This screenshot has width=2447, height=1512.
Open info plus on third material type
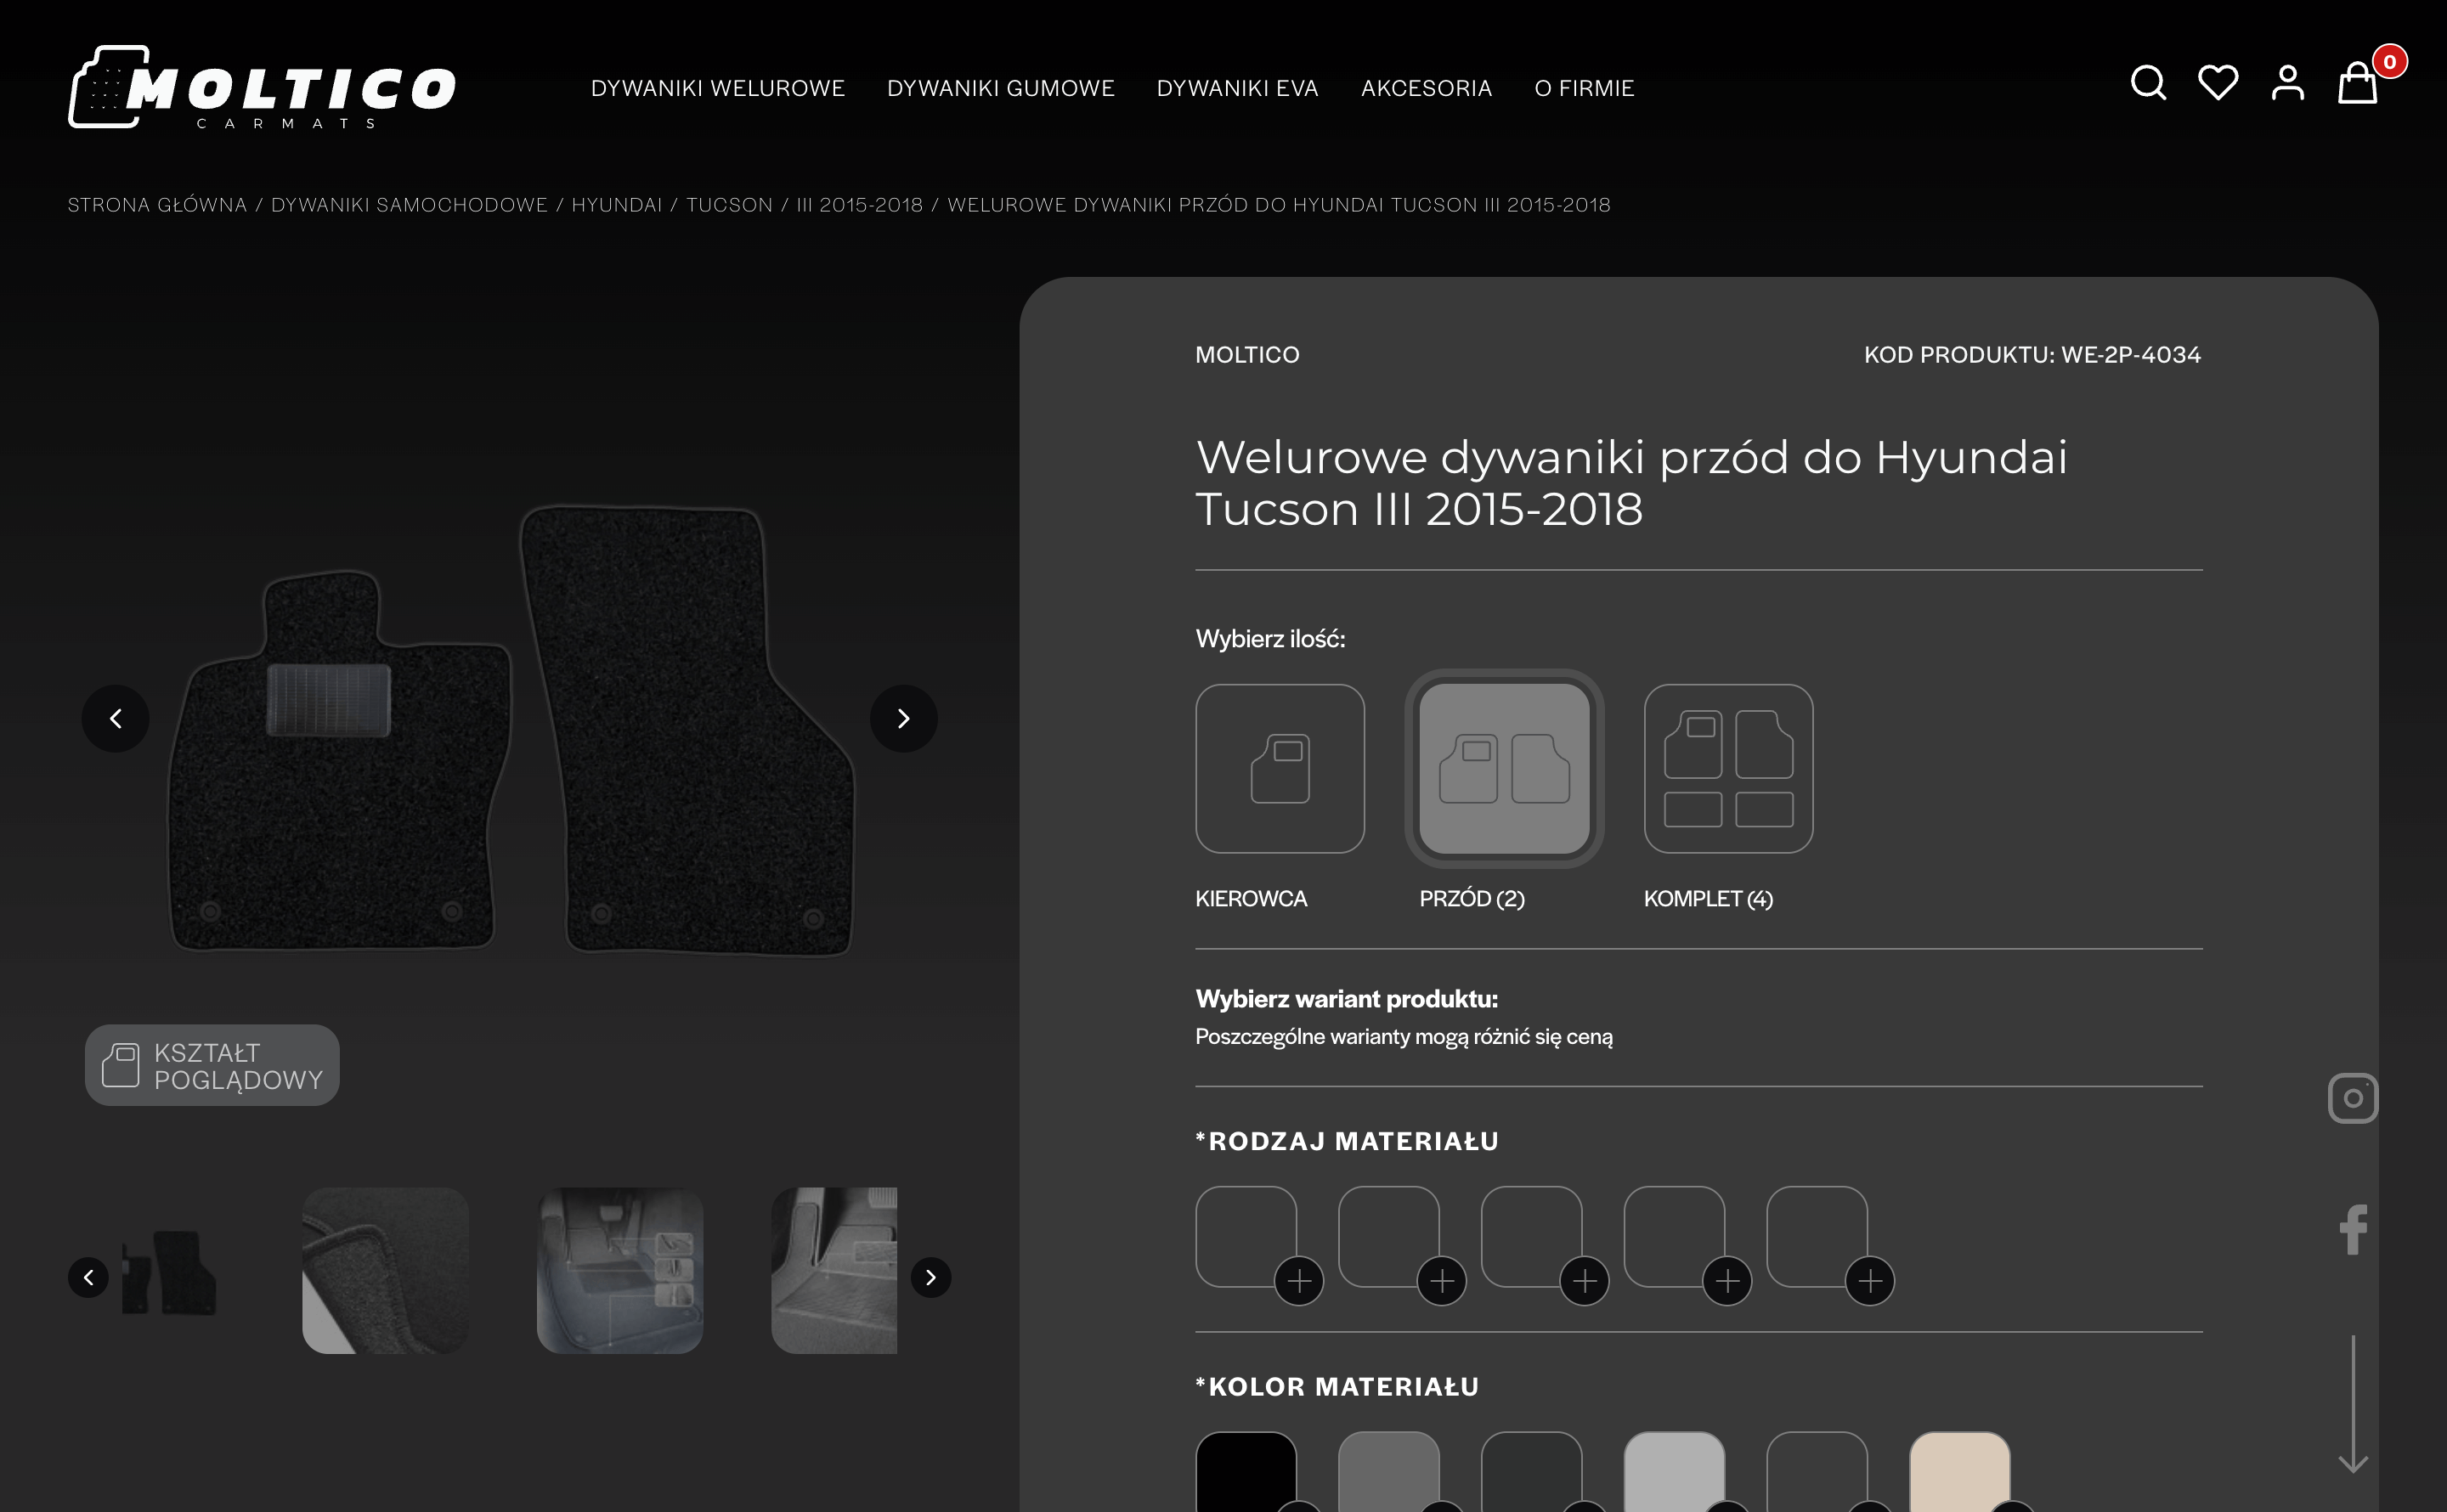point(1584,1280)
